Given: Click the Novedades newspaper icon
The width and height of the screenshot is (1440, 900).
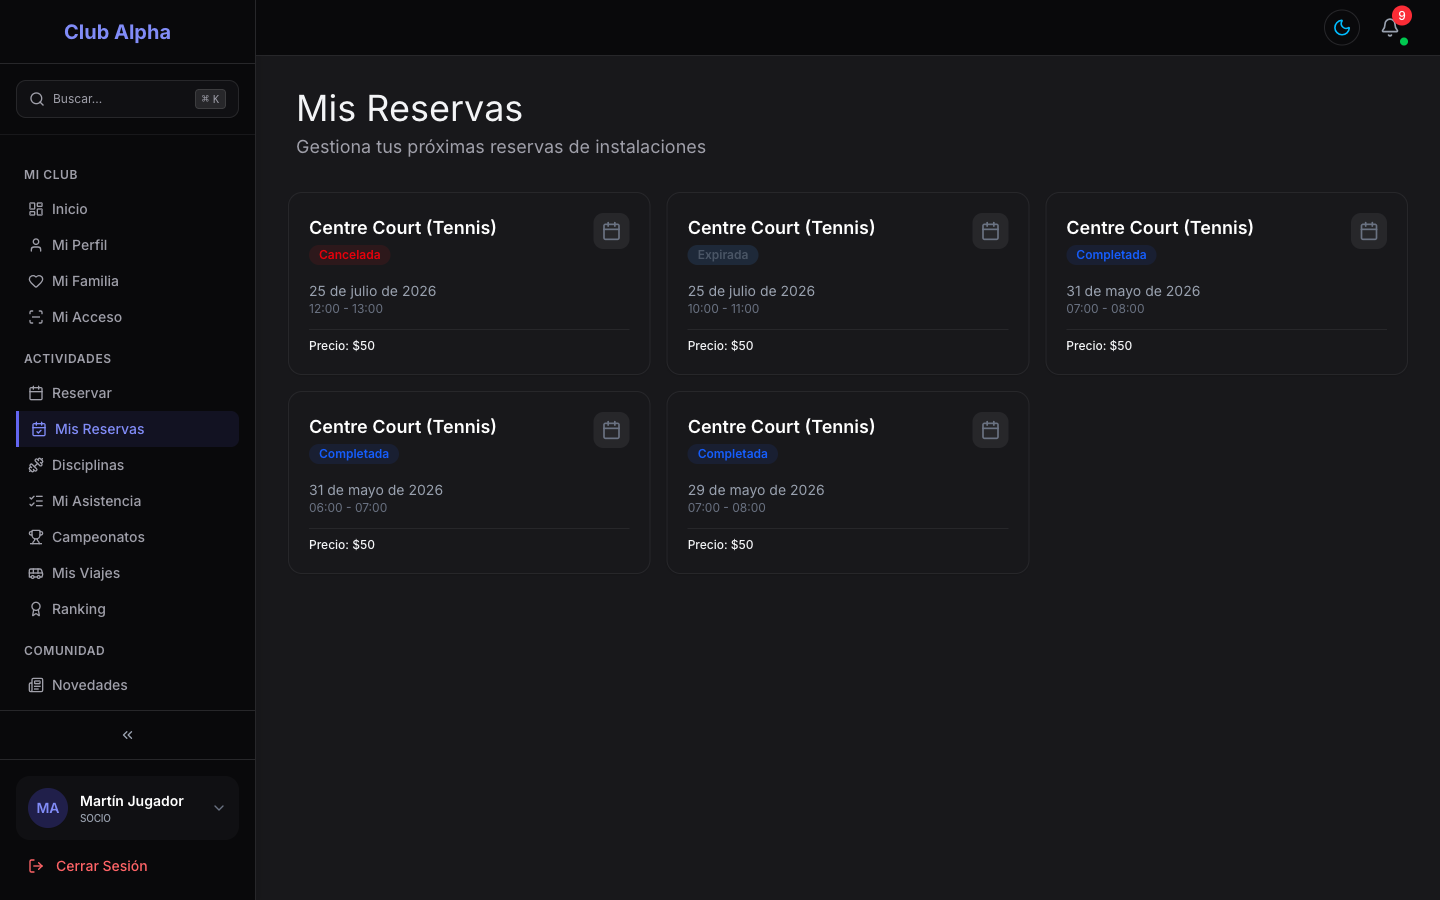Looking at the screenshot, I should coord(36,685).
